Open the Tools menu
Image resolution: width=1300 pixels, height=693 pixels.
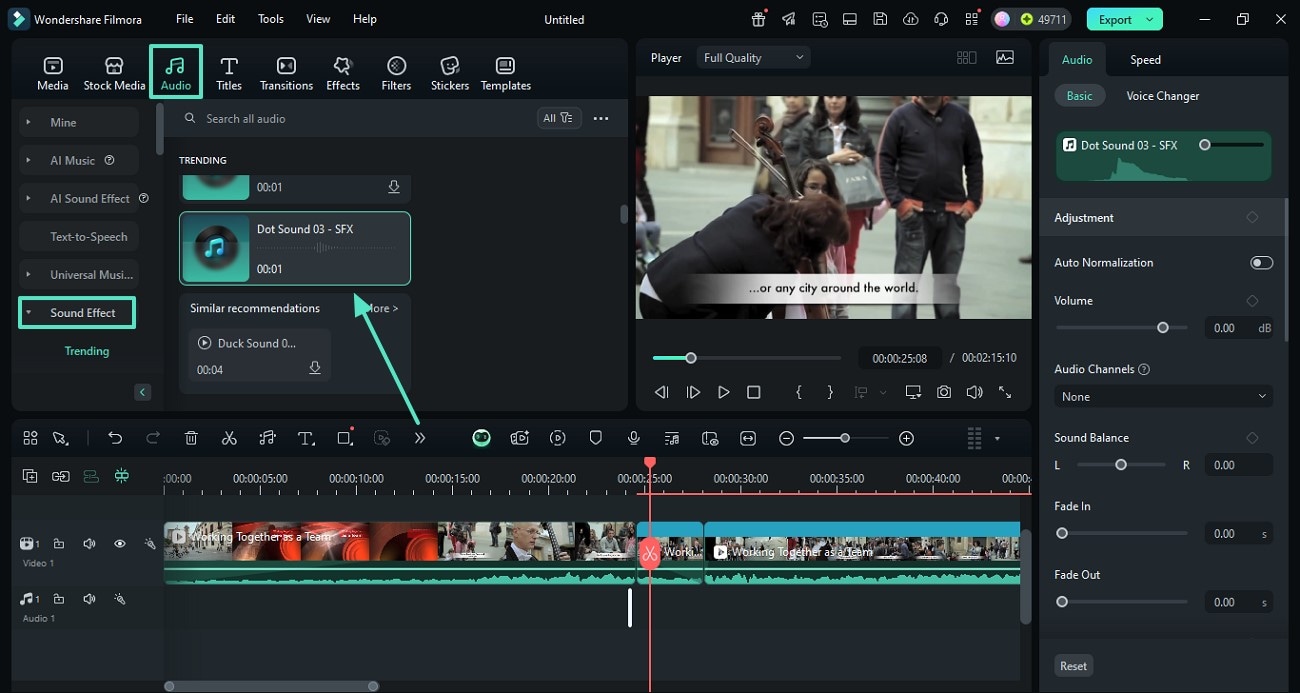pos(271,19)
